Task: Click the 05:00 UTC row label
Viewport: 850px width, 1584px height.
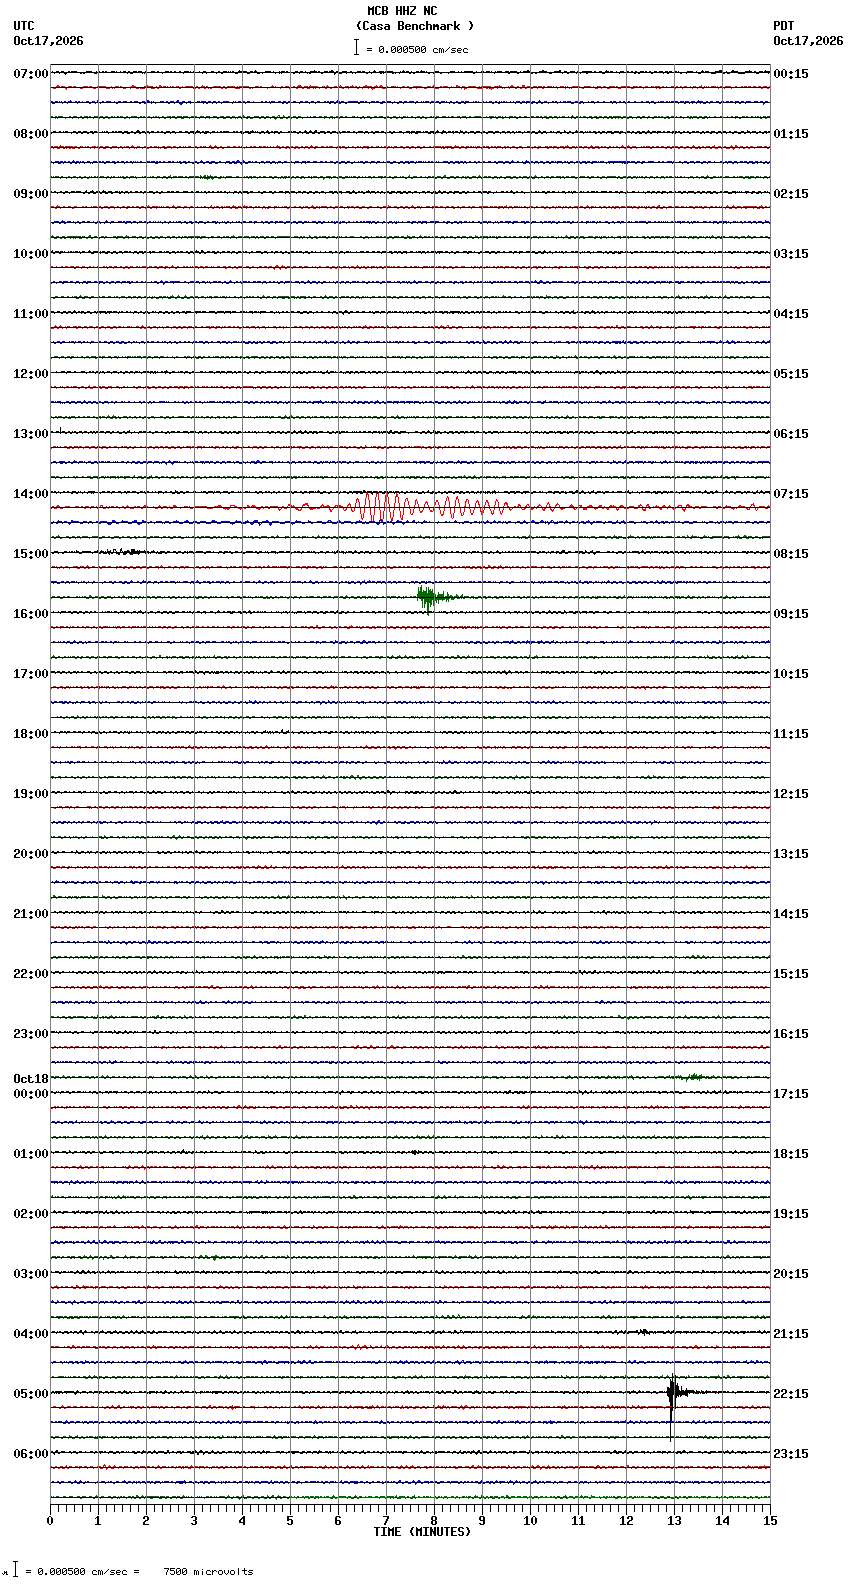Action: pos(31,1394)
